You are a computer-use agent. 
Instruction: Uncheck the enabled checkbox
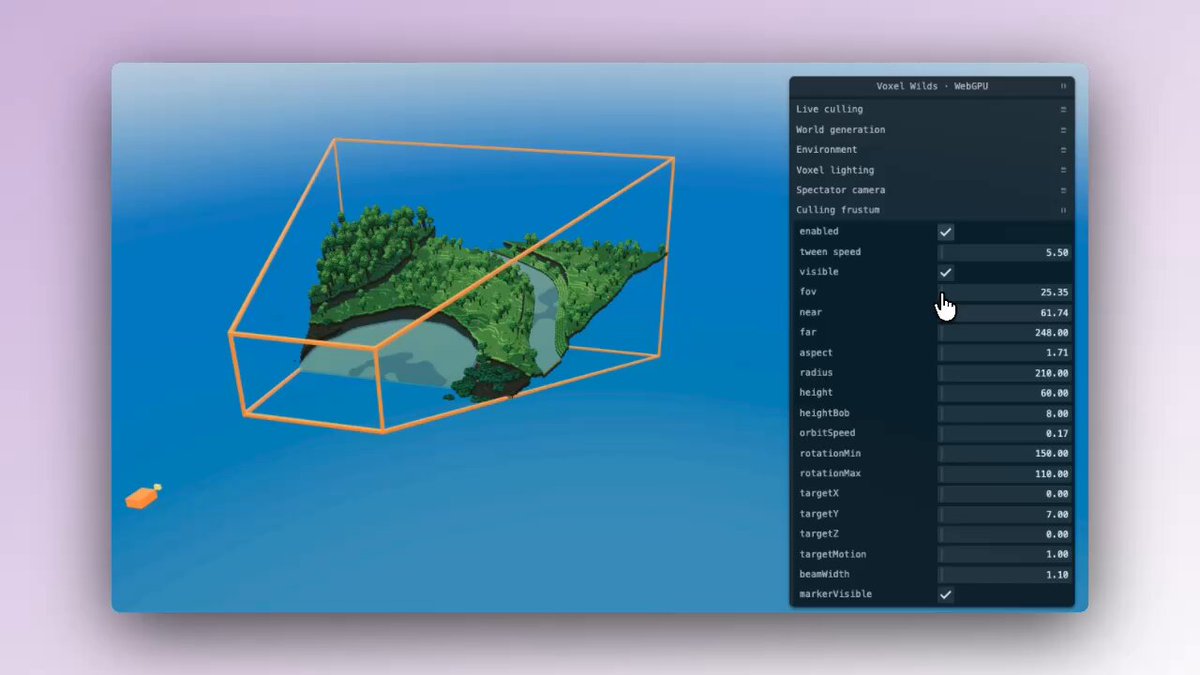945,232
